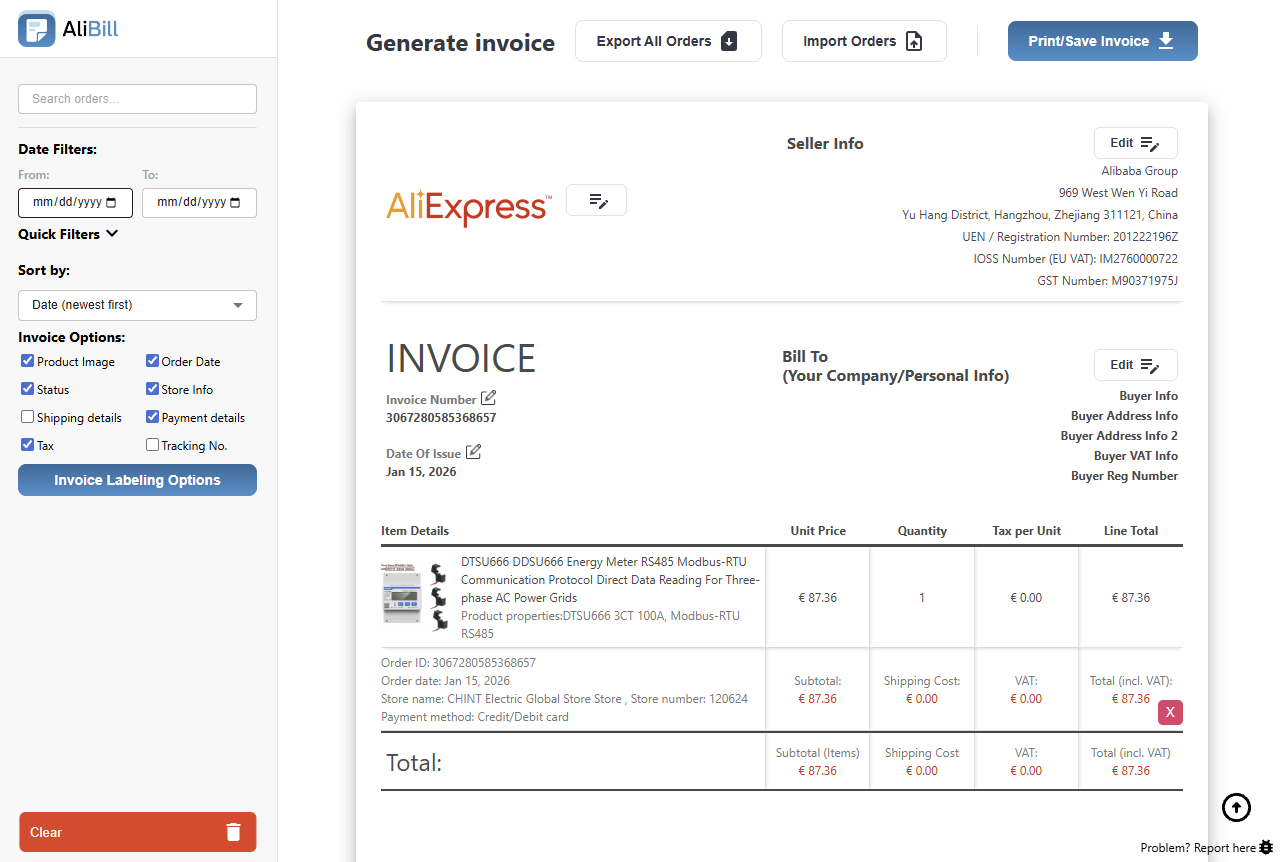The width and height of the screenshot is (1280, 862).
Task: Remove the order using the red X icon
Action: (x=1170, y=712)
